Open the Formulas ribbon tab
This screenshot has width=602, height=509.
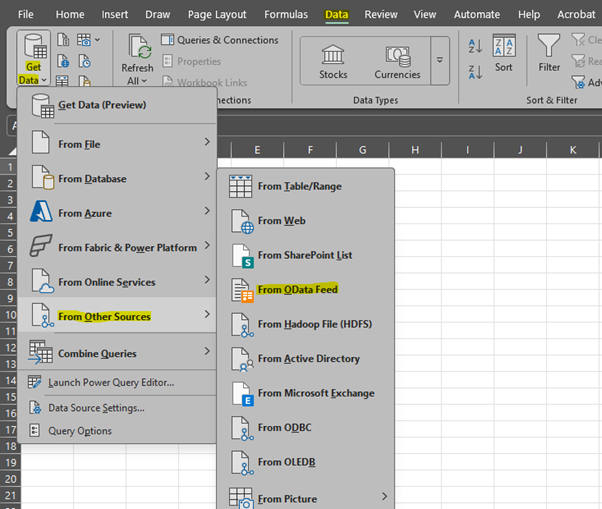tap(286, 15)
